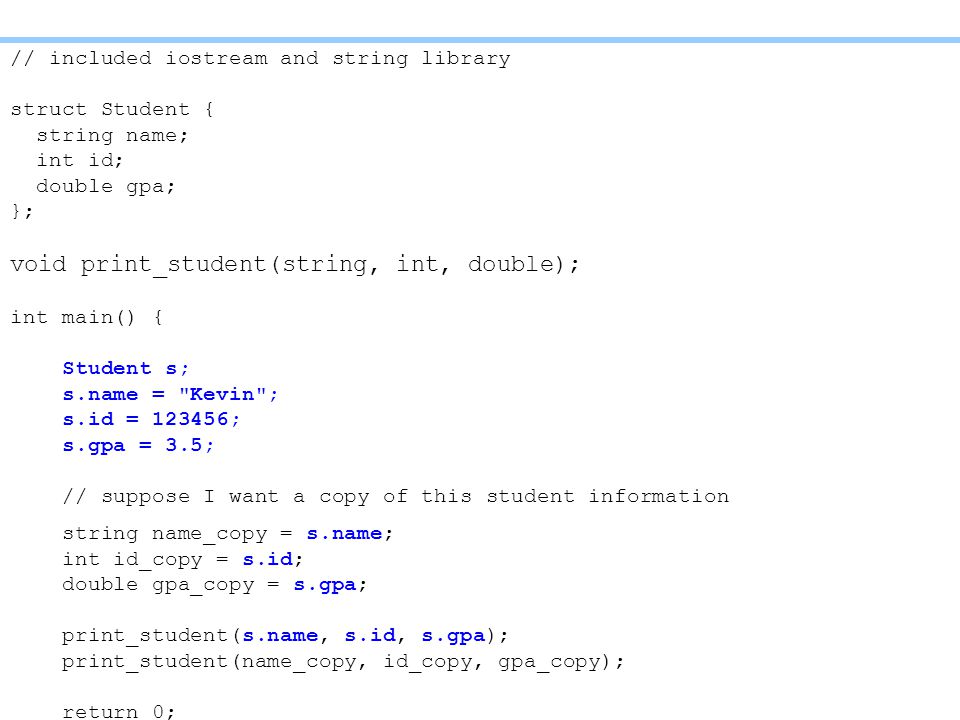
Task: Click the 'double gpa;' member declaration
Action: pos(105,186)
